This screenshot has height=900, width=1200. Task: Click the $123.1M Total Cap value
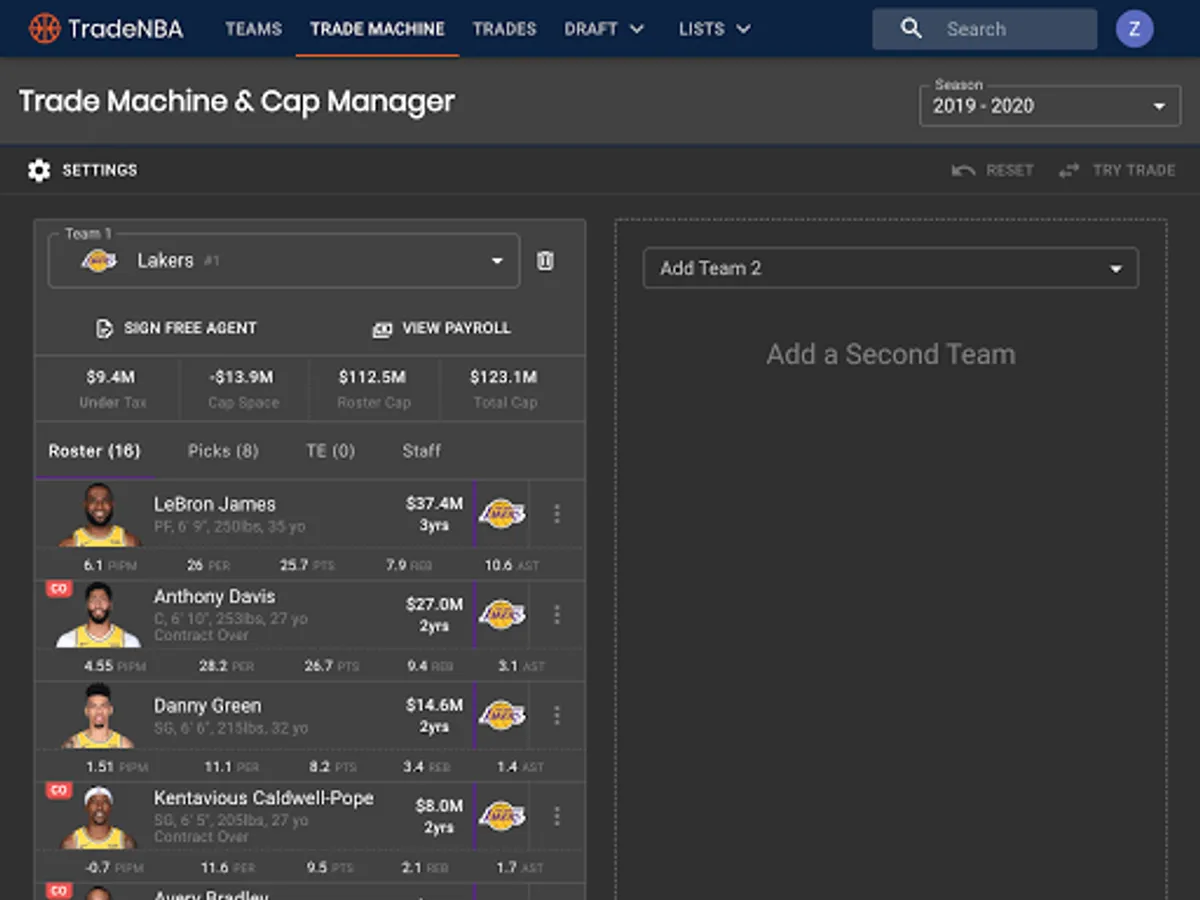[x=504, y=377]
